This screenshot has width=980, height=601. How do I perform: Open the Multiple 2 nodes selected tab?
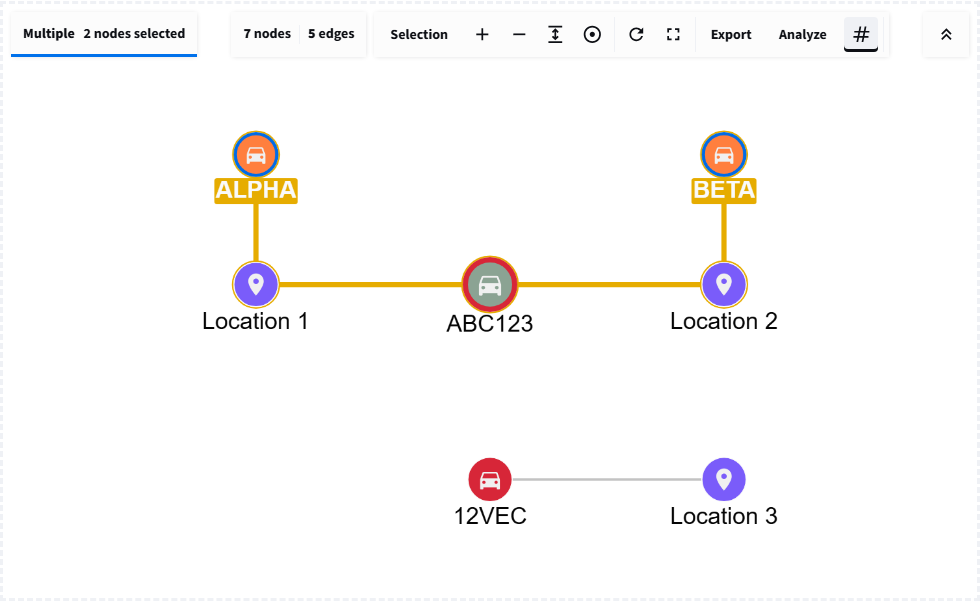(x=104, y=34)
